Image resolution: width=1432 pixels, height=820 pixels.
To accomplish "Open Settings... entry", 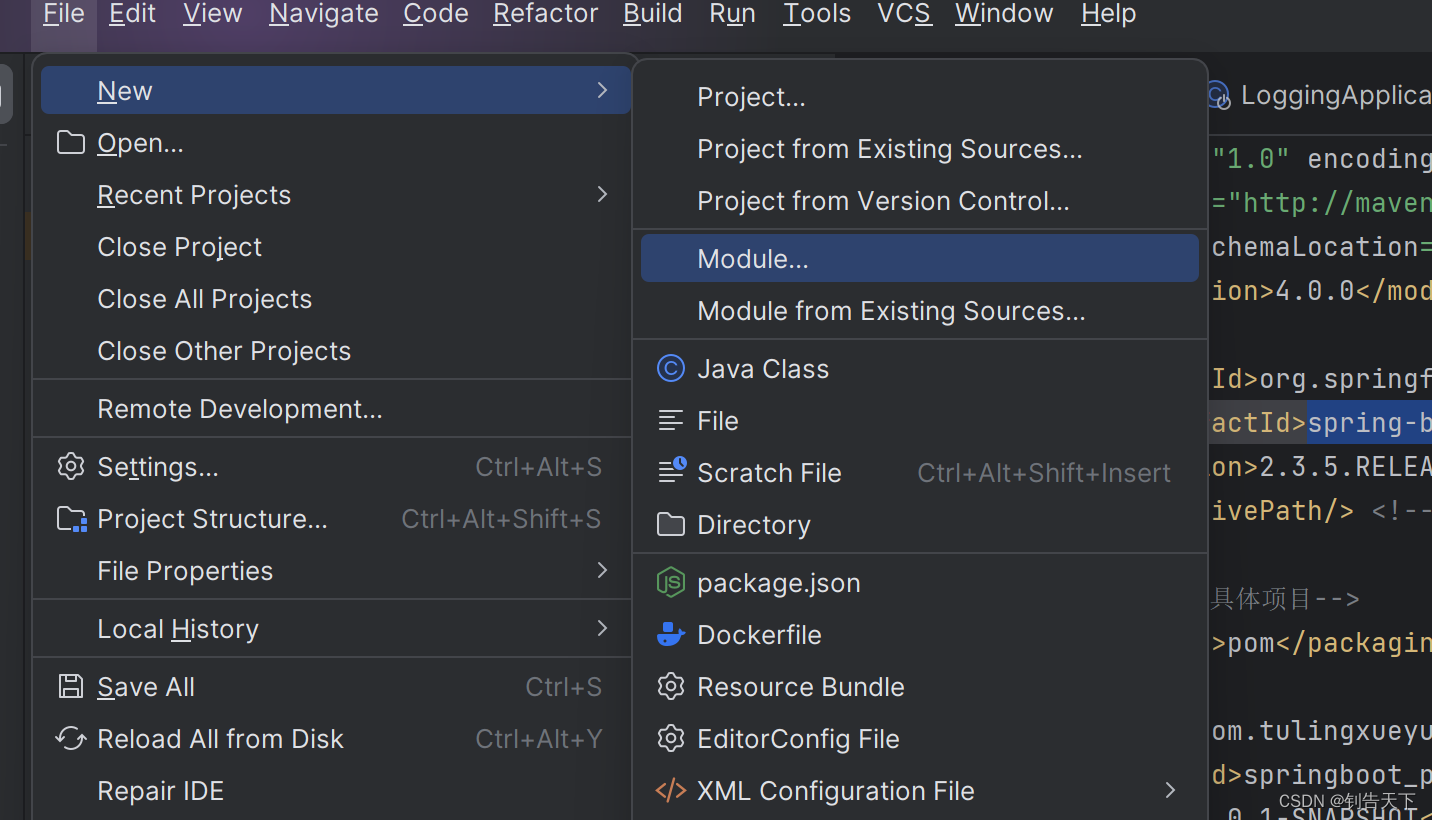I will [x=335, y=467].
